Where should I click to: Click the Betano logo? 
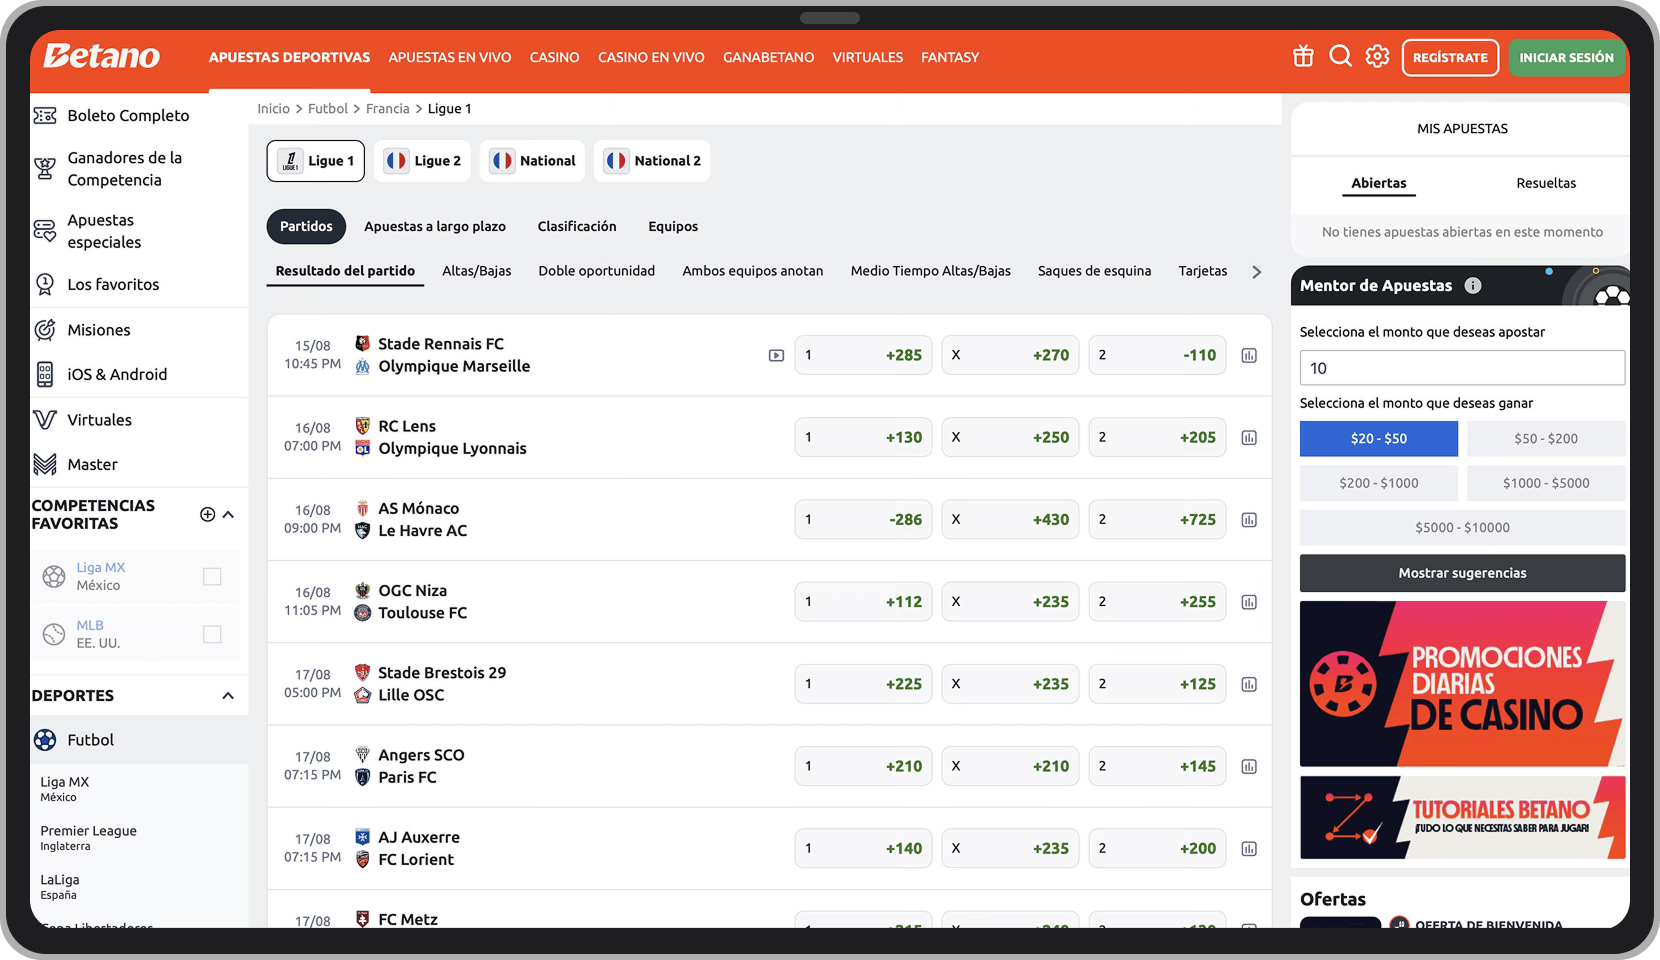click(x=101, y=57)
